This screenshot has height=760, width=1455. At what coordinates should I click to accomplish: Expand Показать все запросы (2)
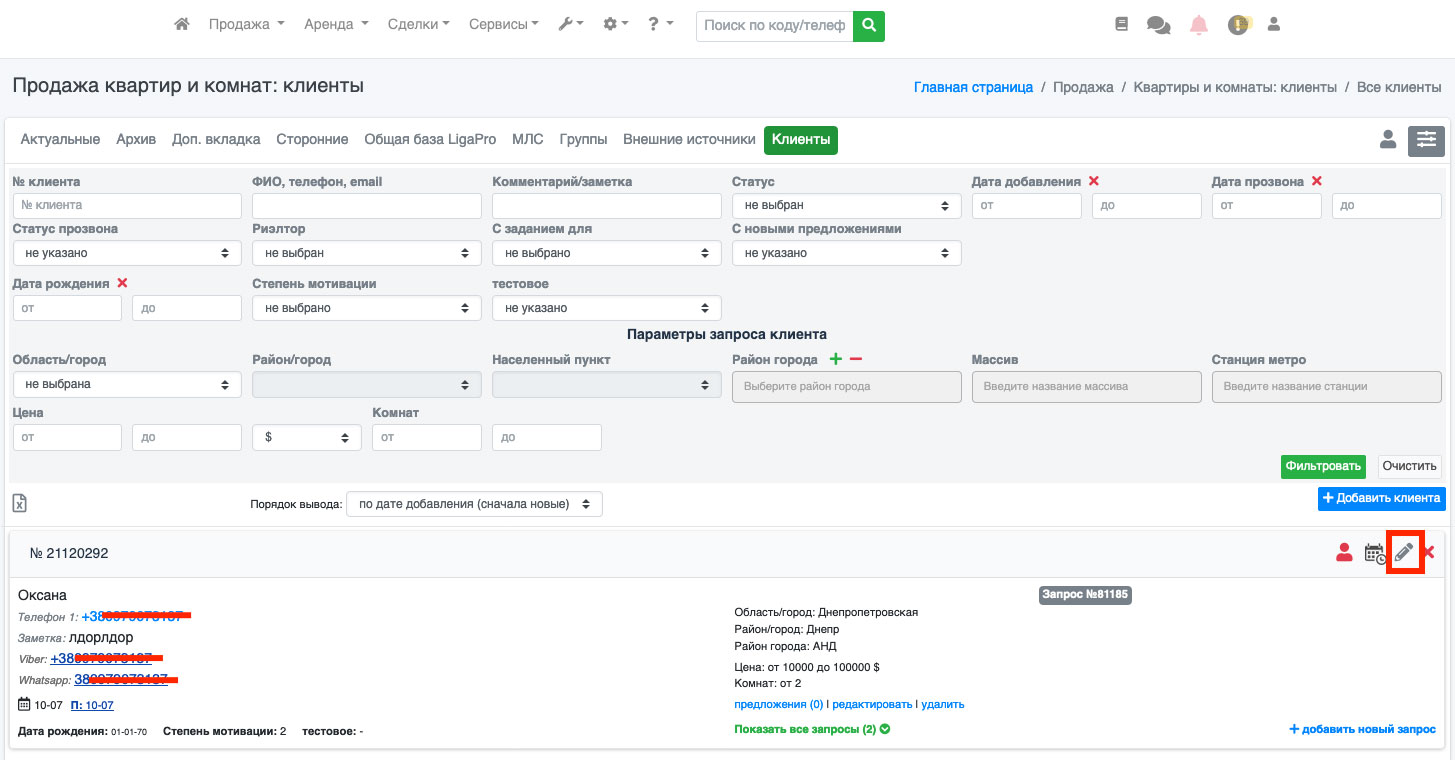[812, 729]
